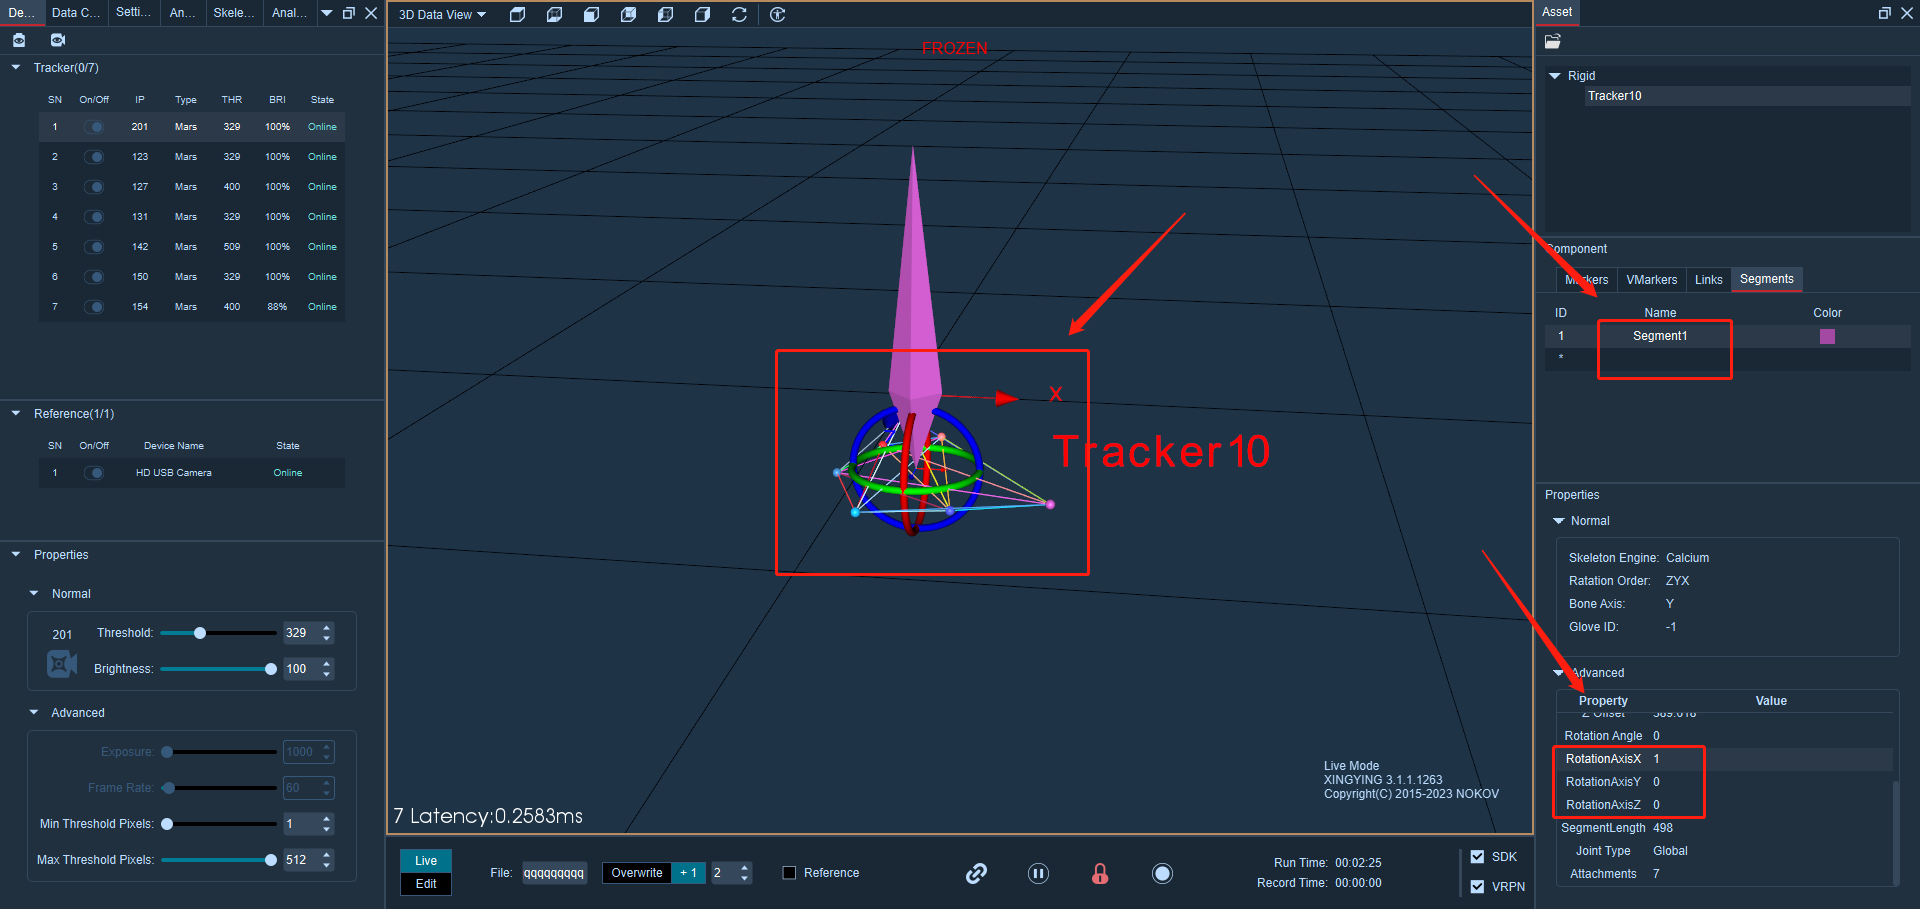This screenshot has width=1920, height=909.
Task: Toggle On/Off switch for tracker IP 201
Action: pyautogui.click(x=94, y=127)
